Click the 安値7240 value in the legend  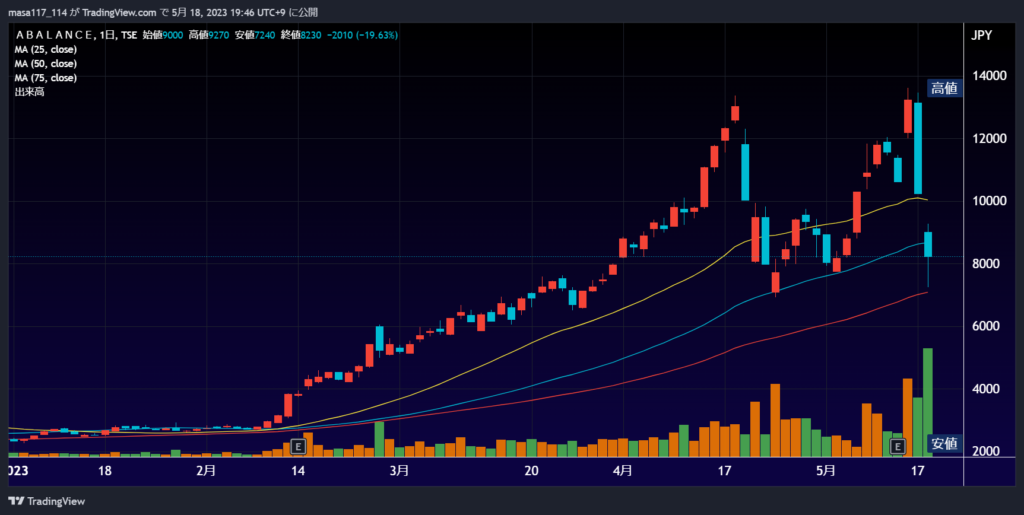(255, 35)
